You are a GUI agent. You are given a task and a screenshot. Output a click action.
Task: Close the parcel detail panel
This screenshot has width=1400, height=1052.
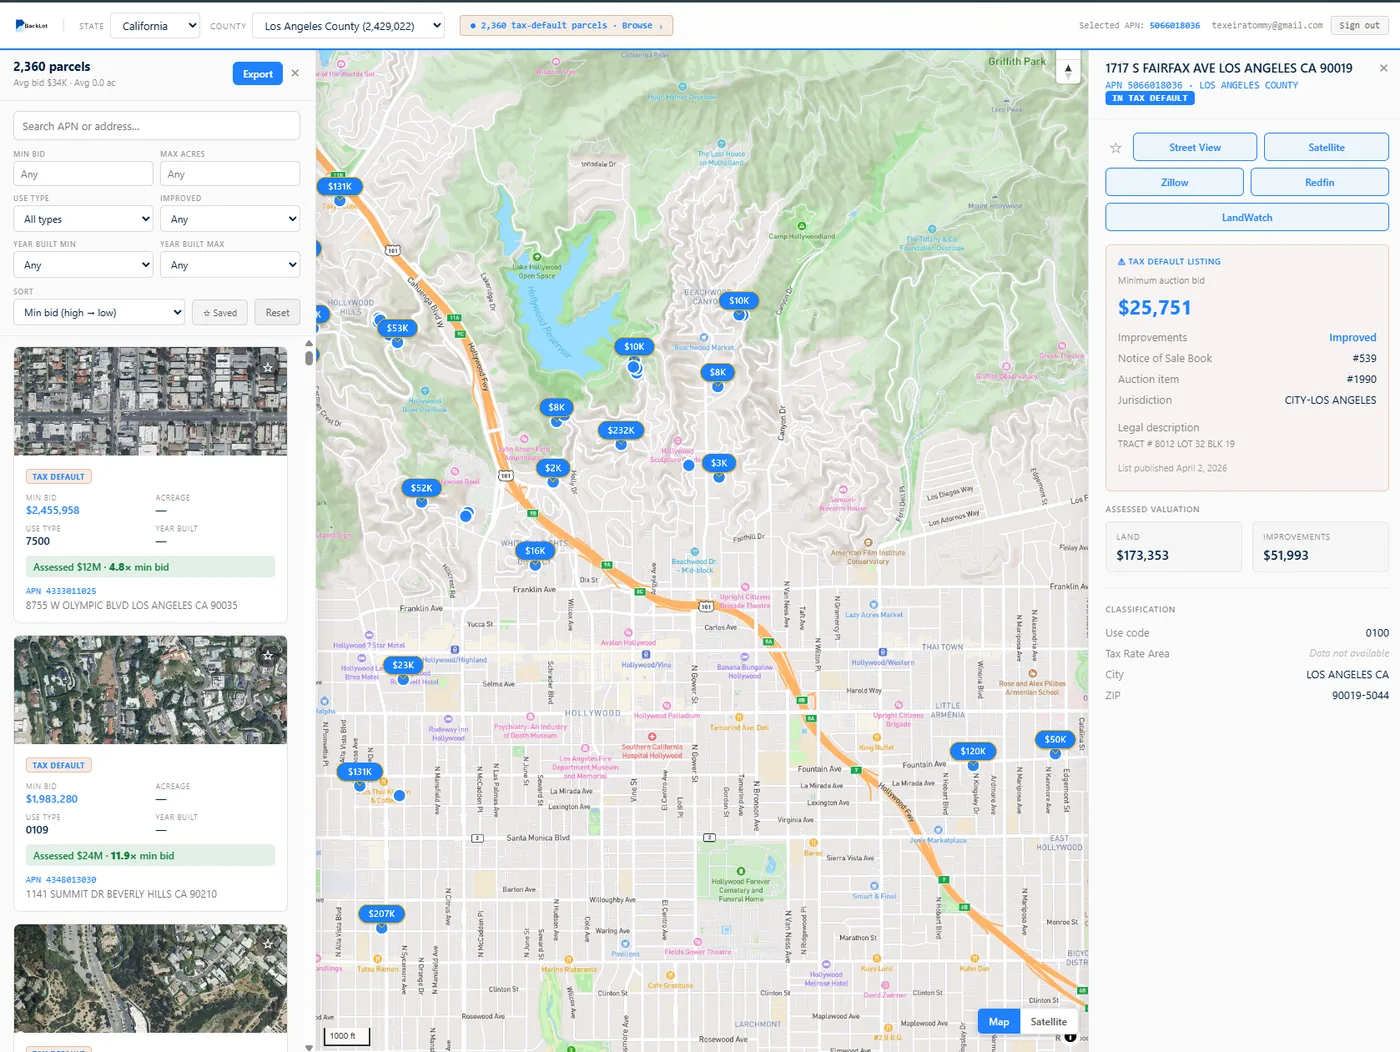point(1383,68)
